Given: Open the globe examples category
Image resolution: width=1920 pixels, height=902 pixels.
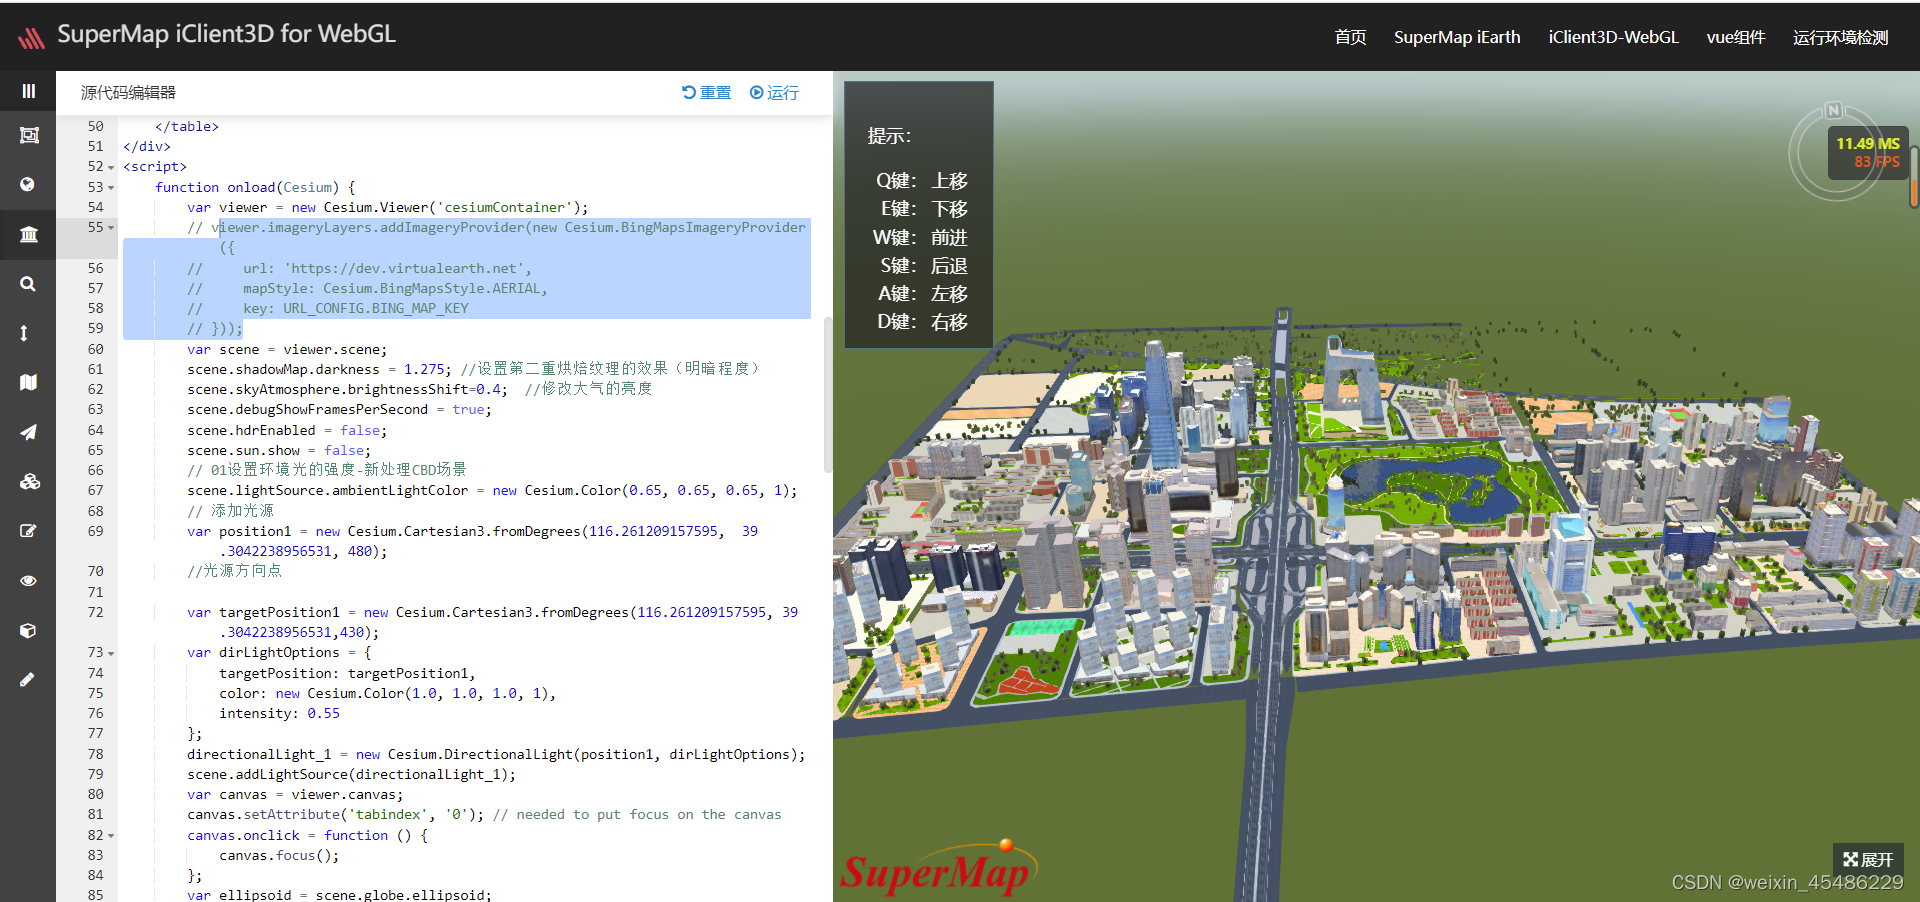Looking at the screenshot, I should [x=28, y=184].
